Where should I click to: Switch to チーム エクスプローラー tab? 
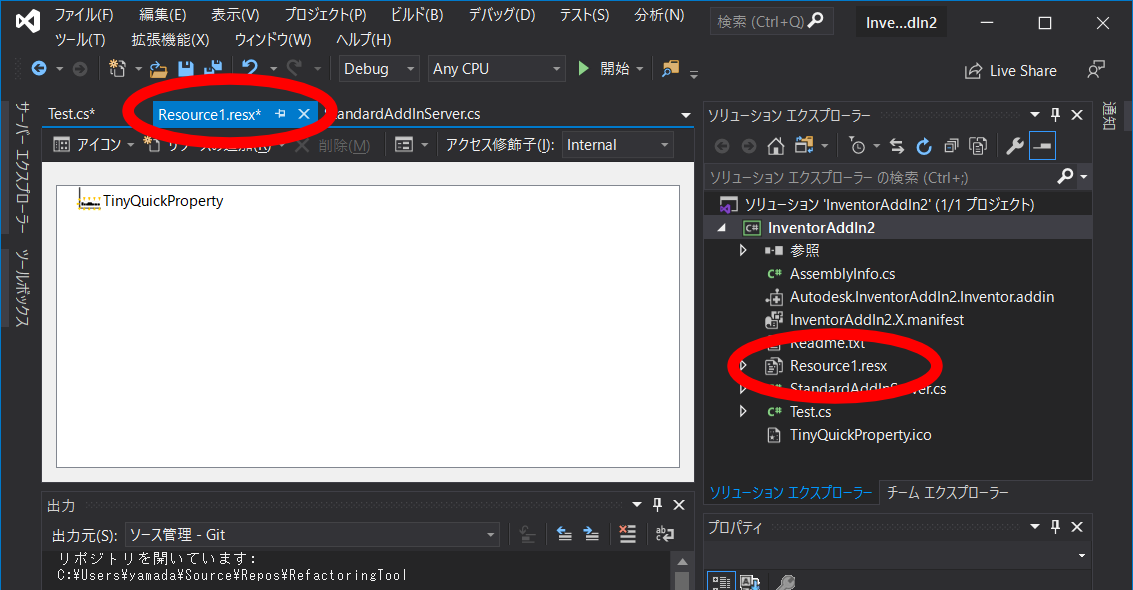pos(947,493)
